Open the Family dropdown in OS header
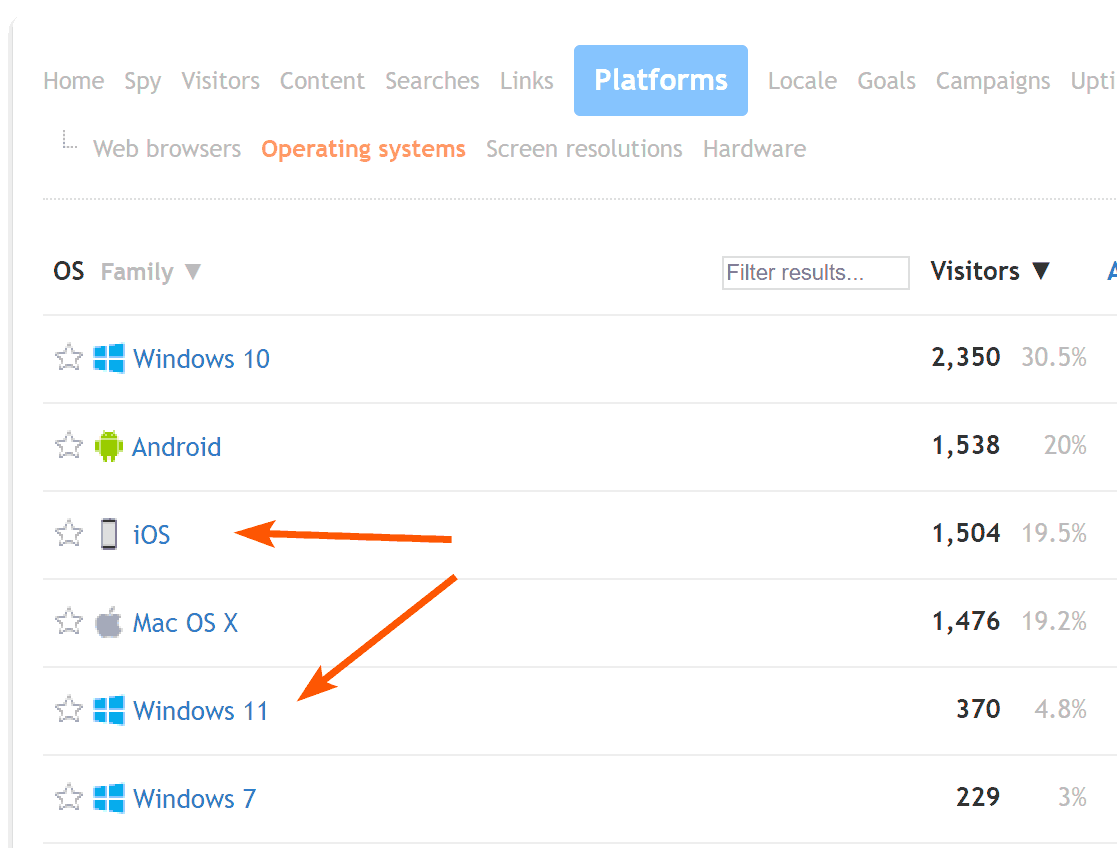This screenshot has width=1117, height=848. coord(150,272)
